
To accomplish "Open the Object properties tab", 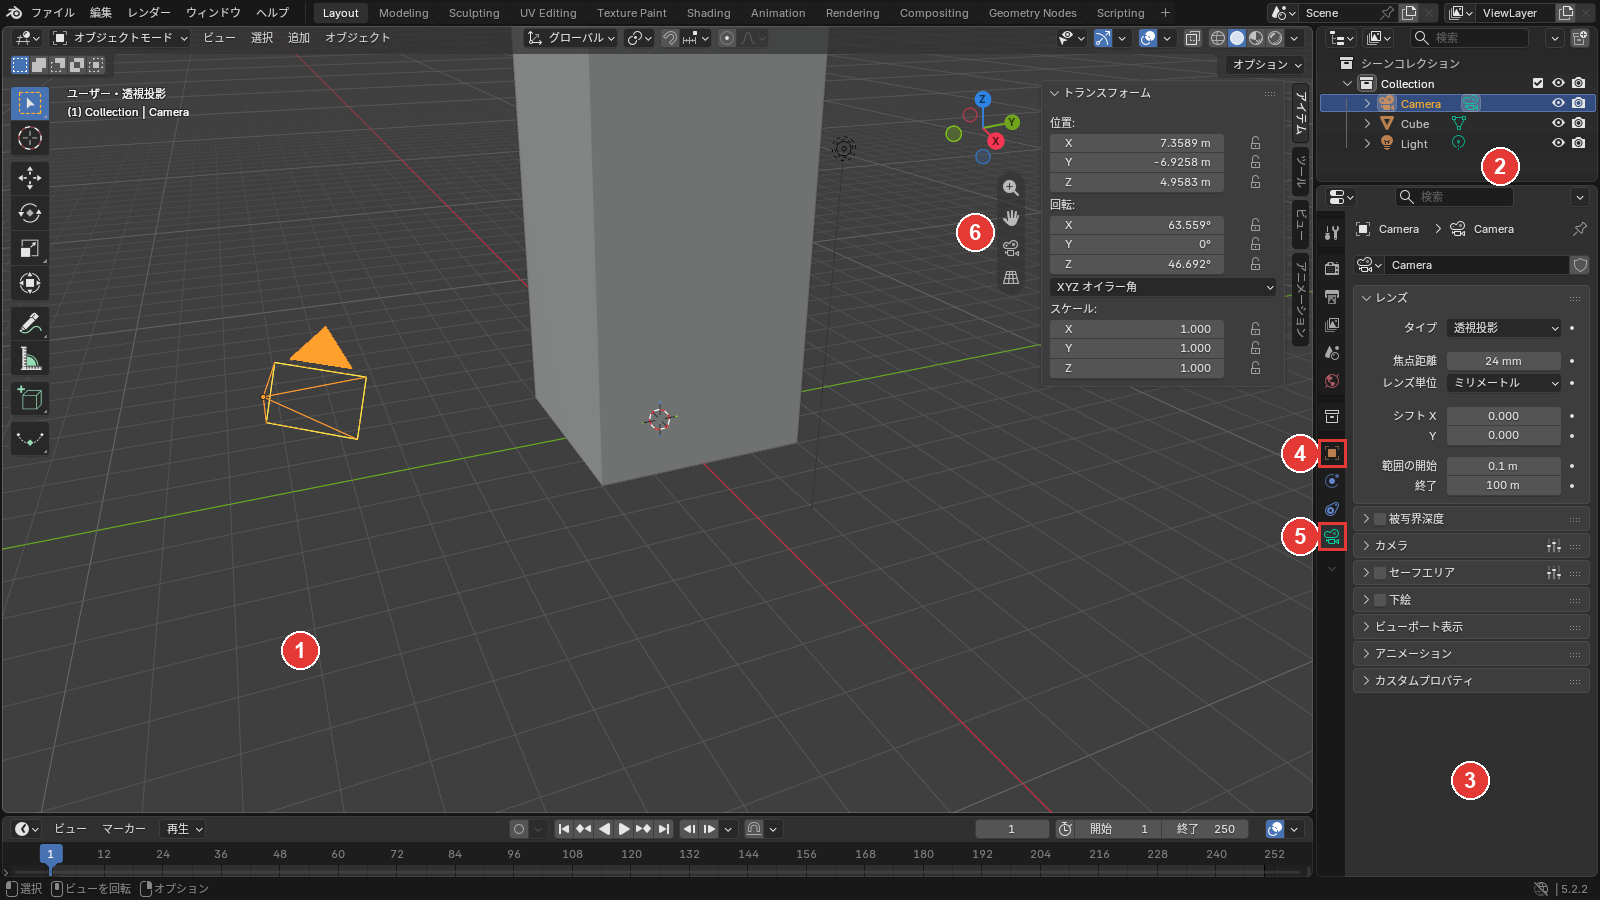I will (1332, 453).
